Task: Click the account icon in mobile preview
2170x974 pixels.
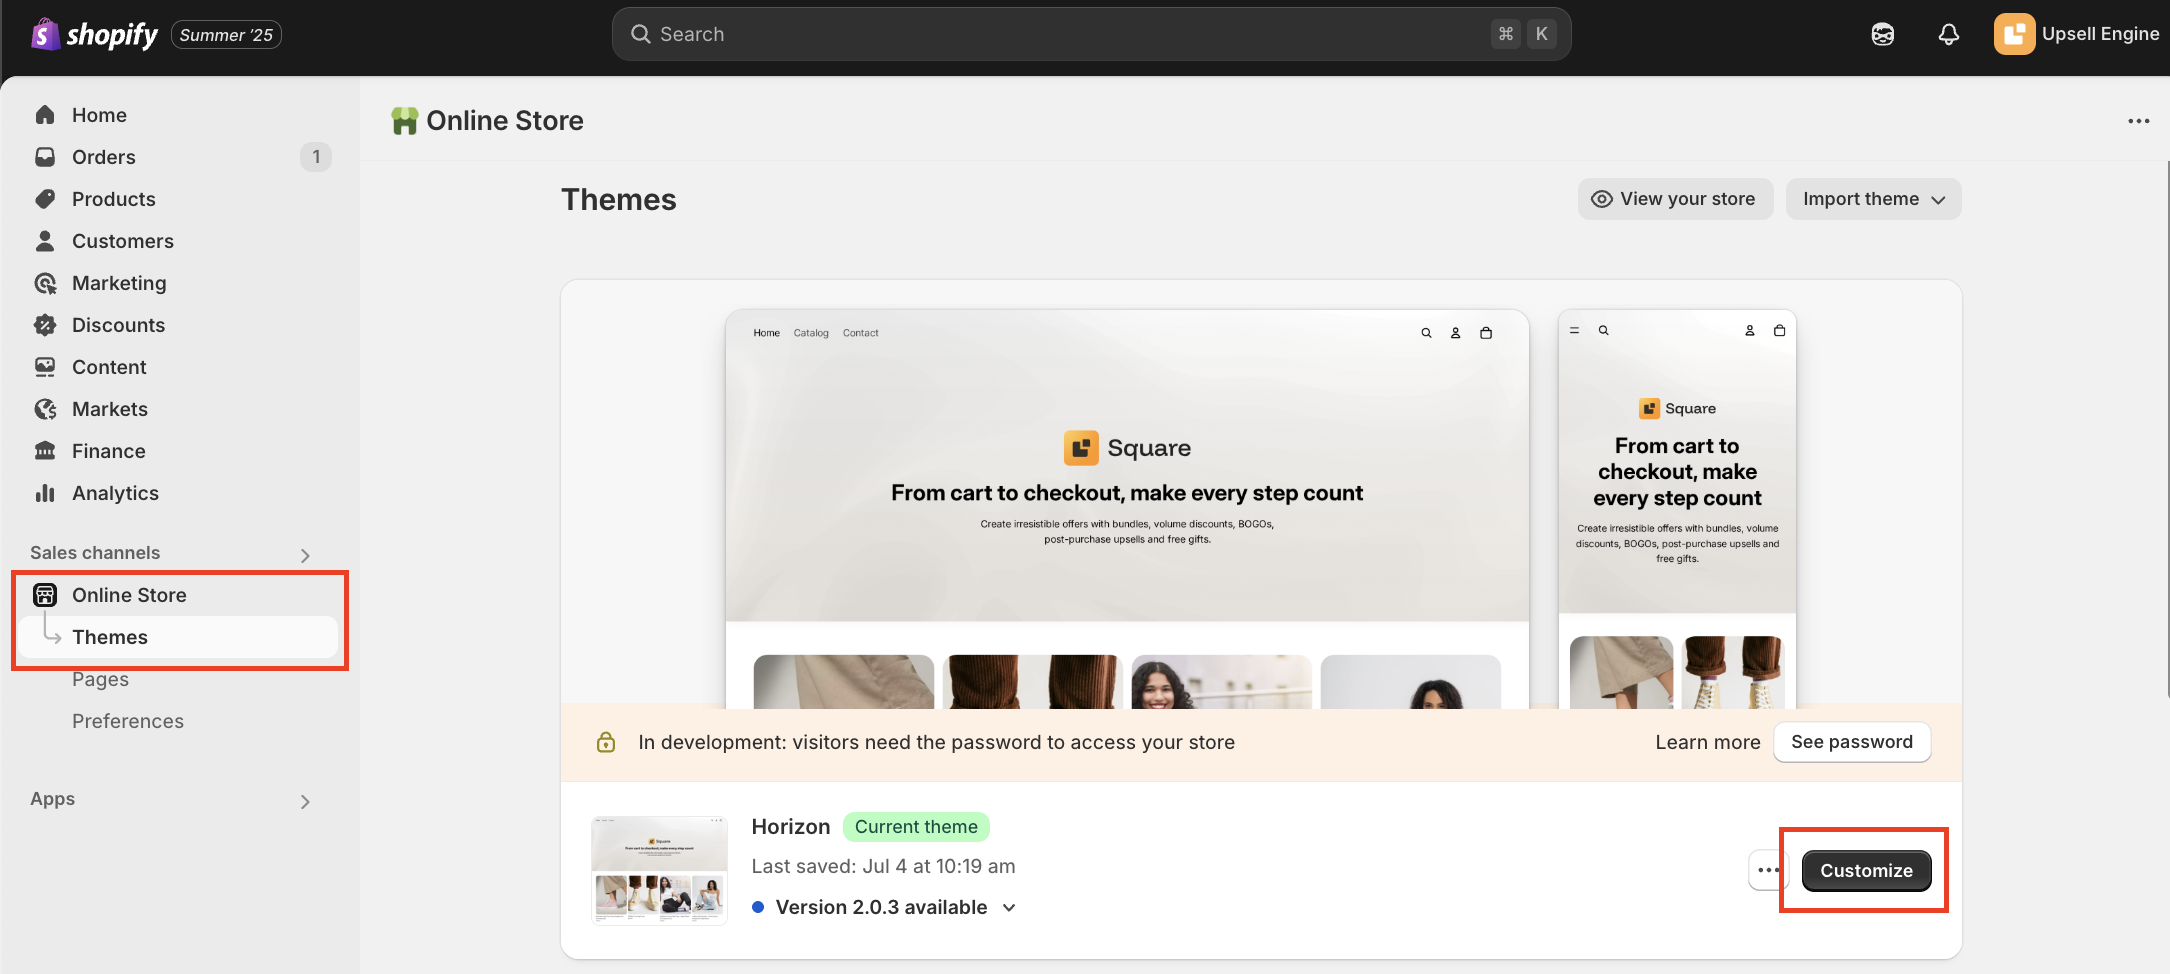Action: click(x=1750, y=330)
